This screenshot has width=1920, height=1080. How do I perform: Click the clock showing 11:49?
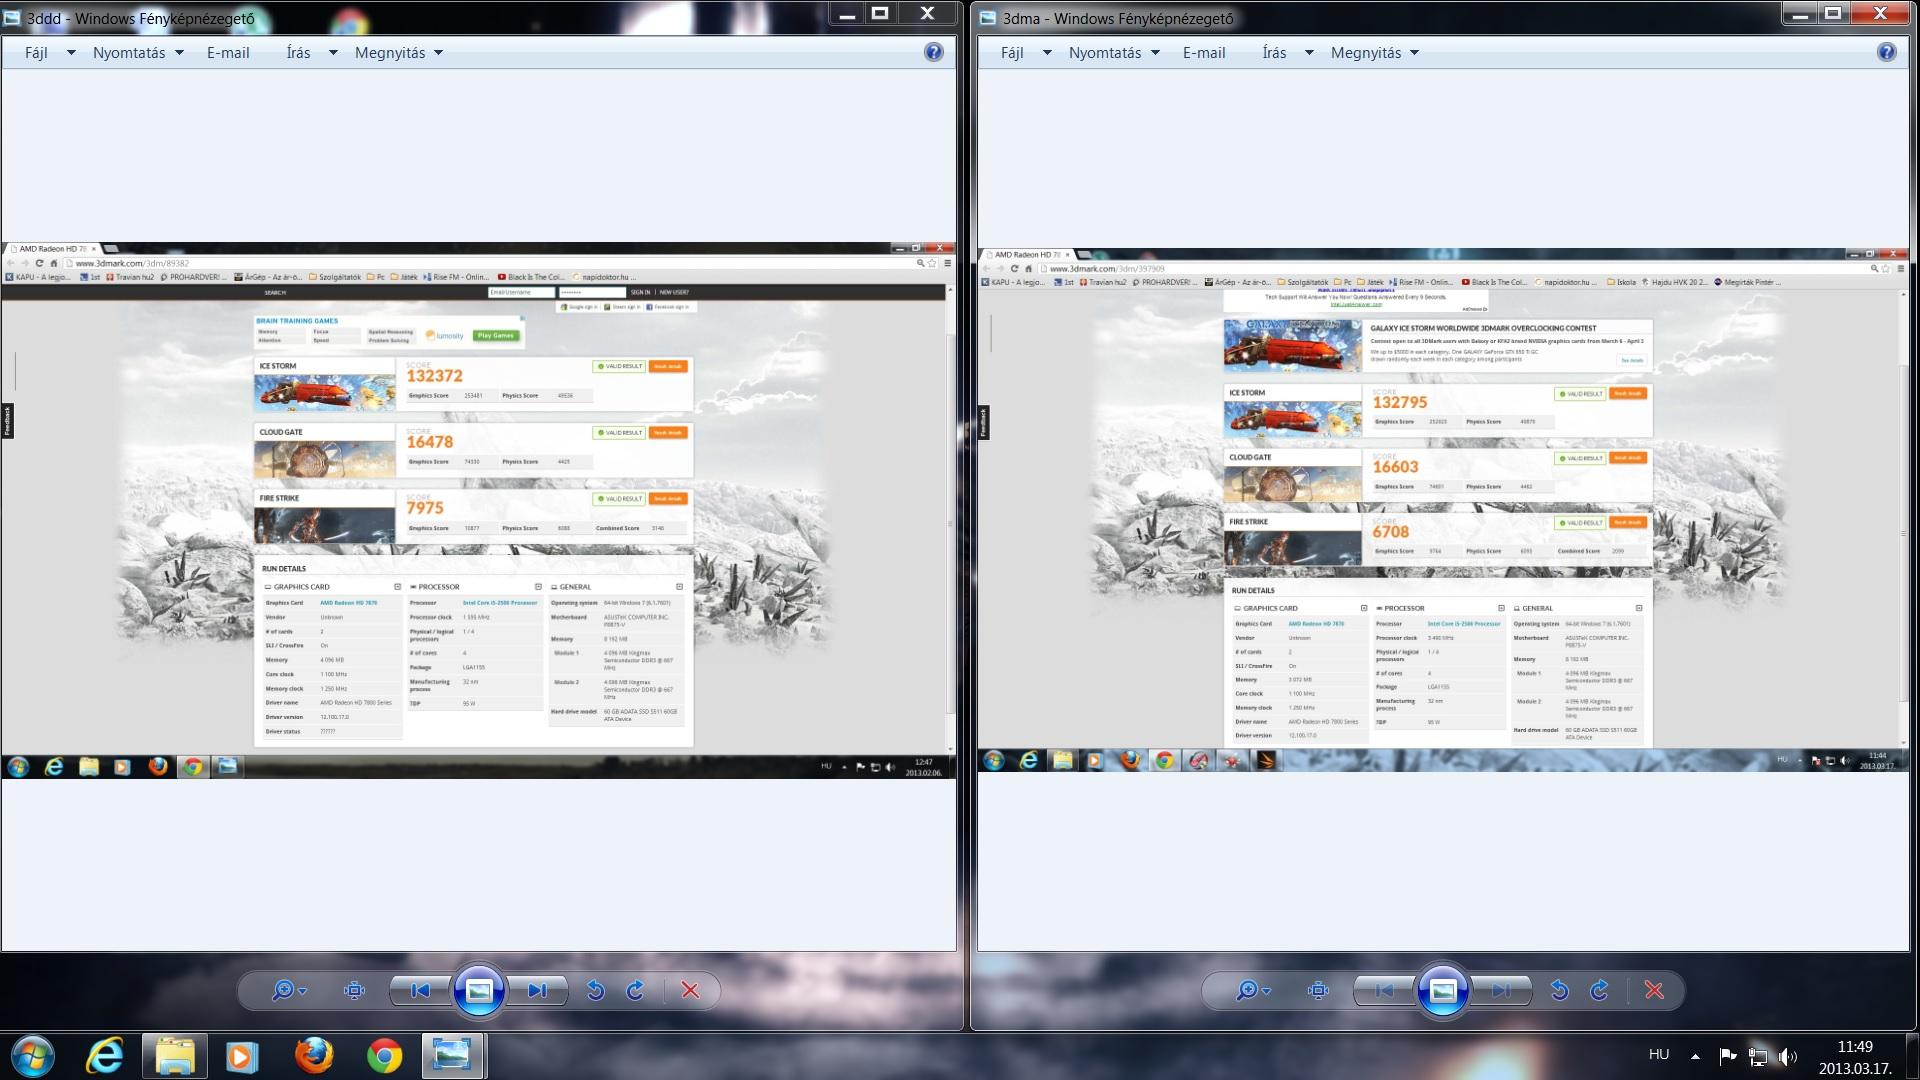click(x=1855, y=1057)
